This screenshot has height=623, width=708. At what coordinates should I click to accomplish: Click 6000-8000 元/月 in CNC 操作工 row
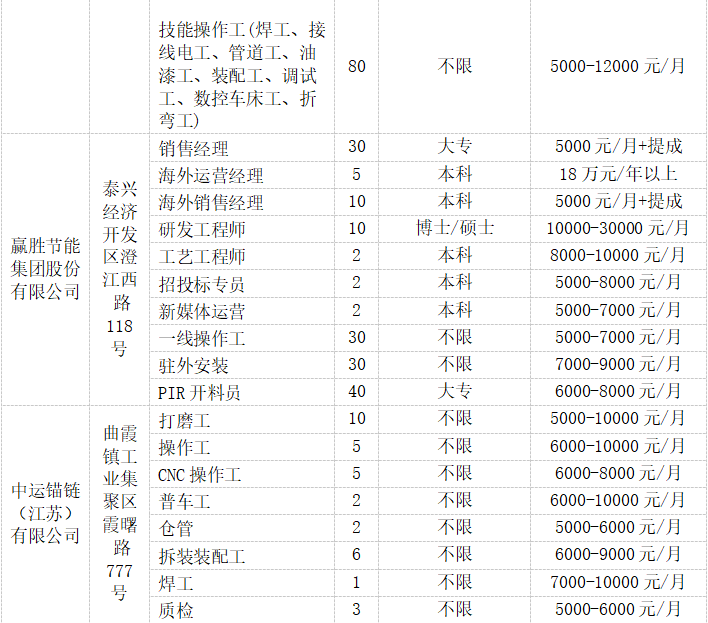point(618,473)
